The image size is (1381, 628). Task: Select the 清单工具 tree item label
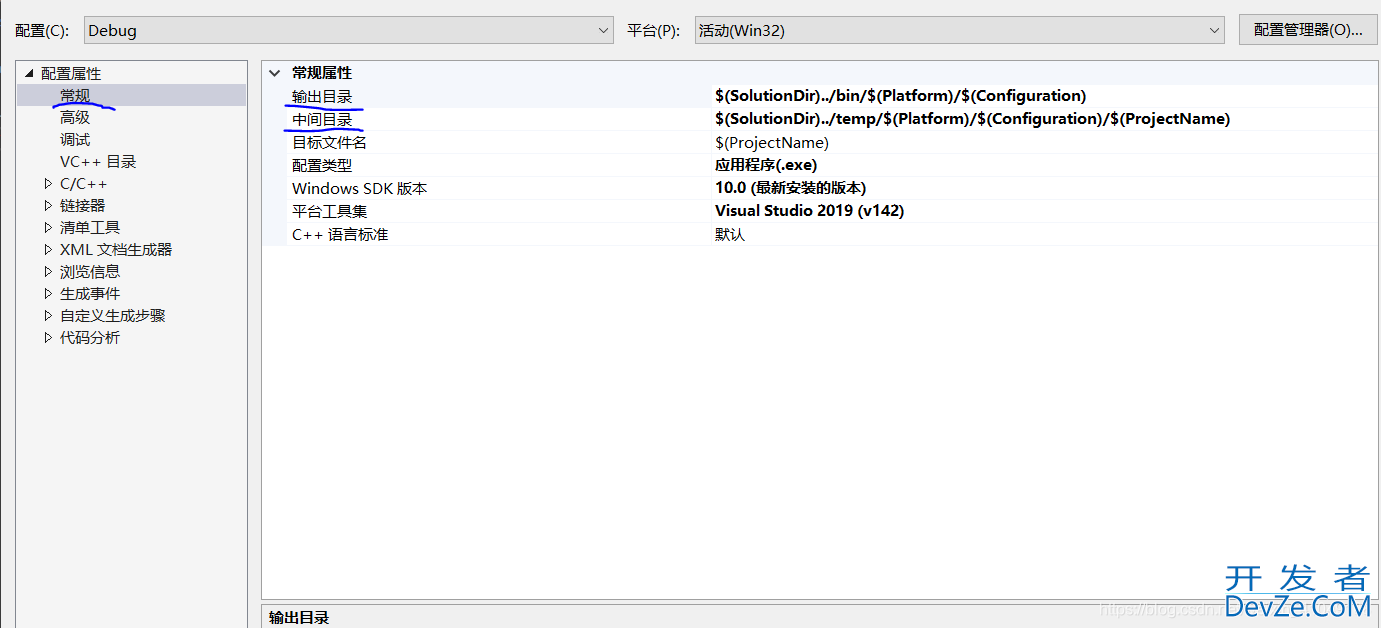pos(90,227)
